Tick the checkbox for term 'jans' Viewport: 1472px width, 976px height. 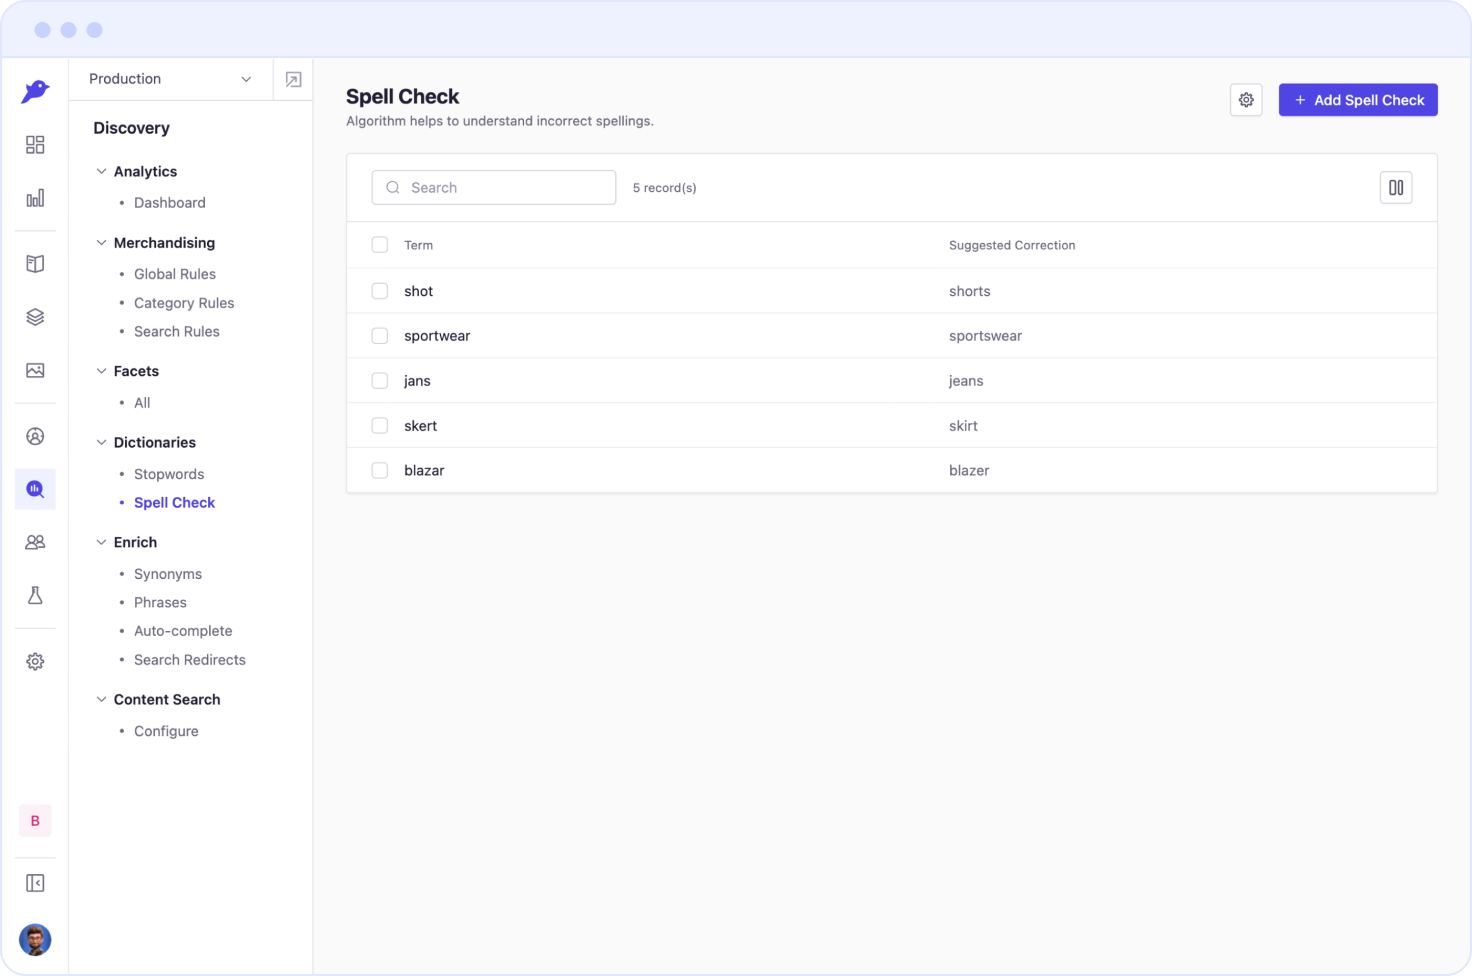tap(380, 381)
